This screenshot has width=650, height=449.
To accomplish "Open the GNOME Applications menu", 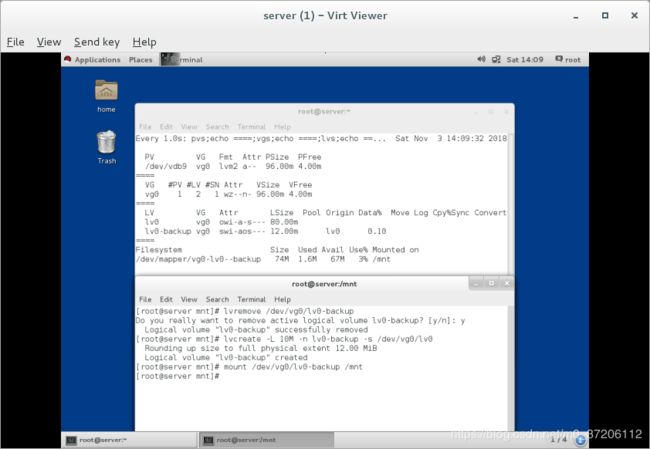I will coord(92,60).
